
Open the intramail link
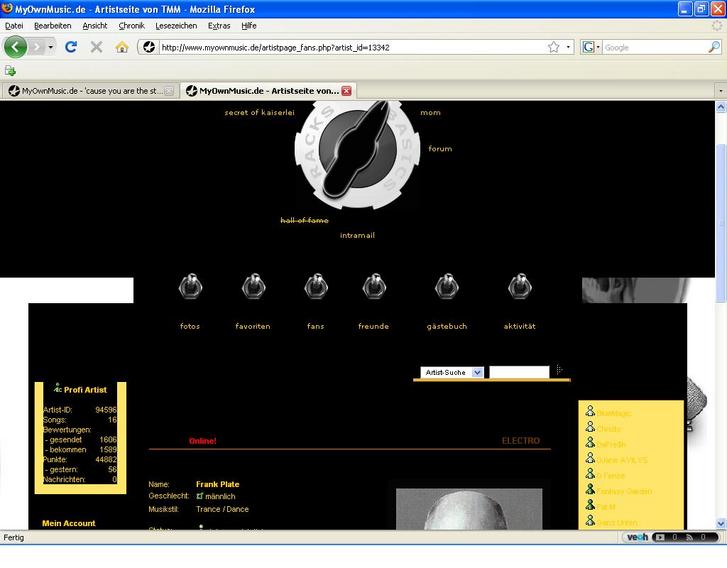357,236
